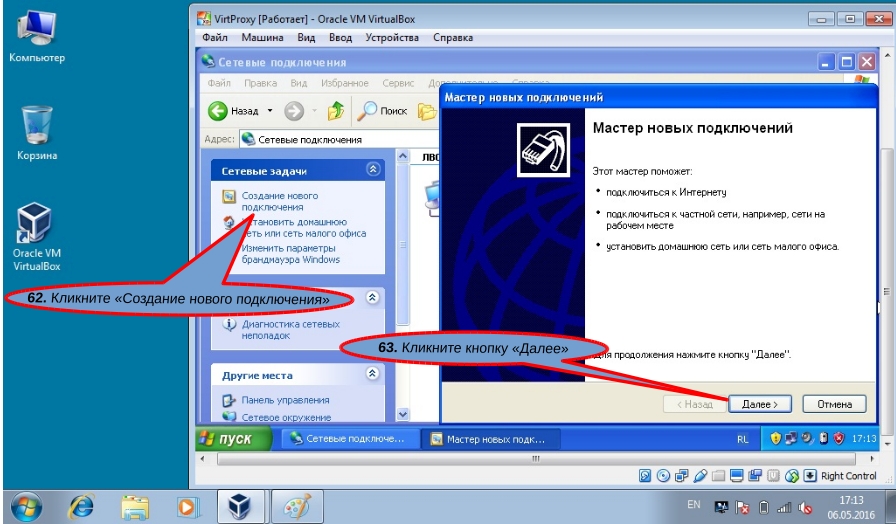Viewport: 896px width, 524px height.
Task: Click the Folders toolbar icon
Action: tap(427, 111)
